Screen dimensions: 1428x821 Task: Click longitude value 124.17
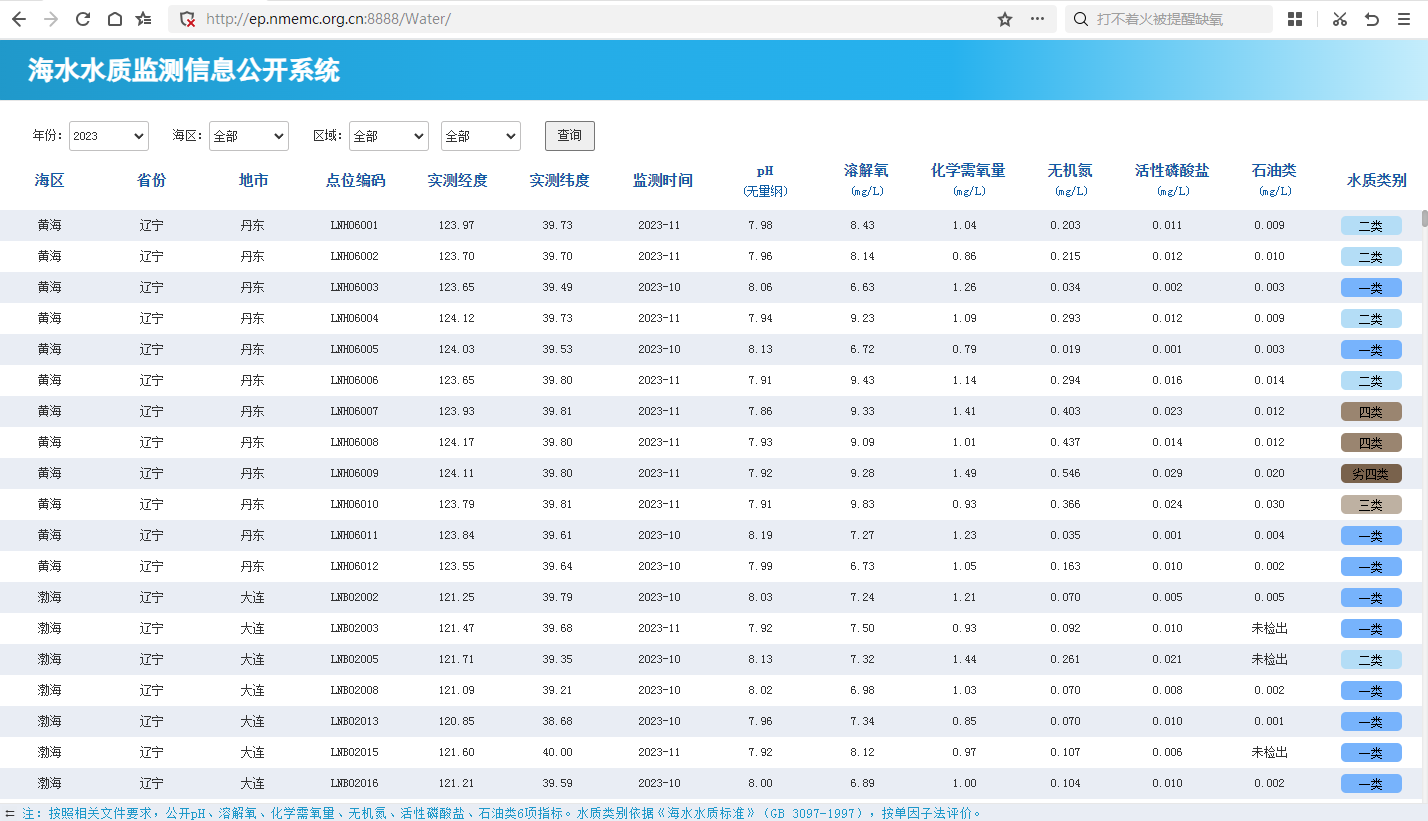click(x=456, y=442)
